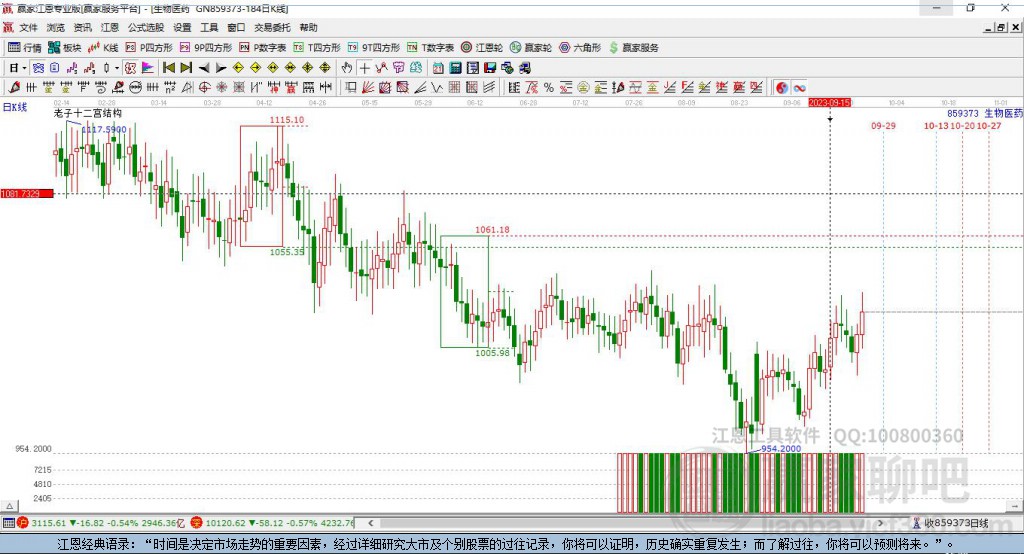Image resolution: width=1024 pixels, height=554 pixels.
Task: Click the red-blue yin-yang icon
Action: pyautogui.click(x=782, y=88)
